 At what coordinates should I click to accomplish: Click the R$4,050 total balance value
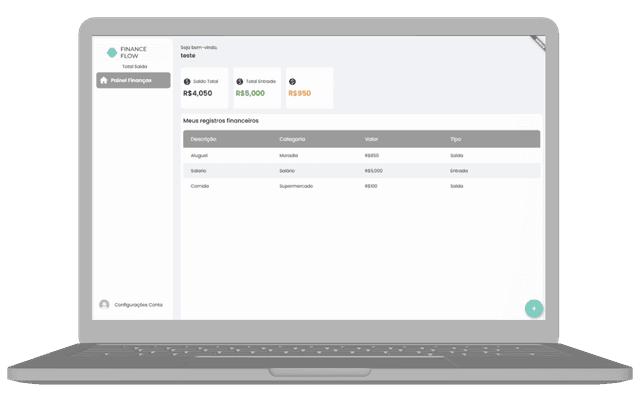[197, 93]
